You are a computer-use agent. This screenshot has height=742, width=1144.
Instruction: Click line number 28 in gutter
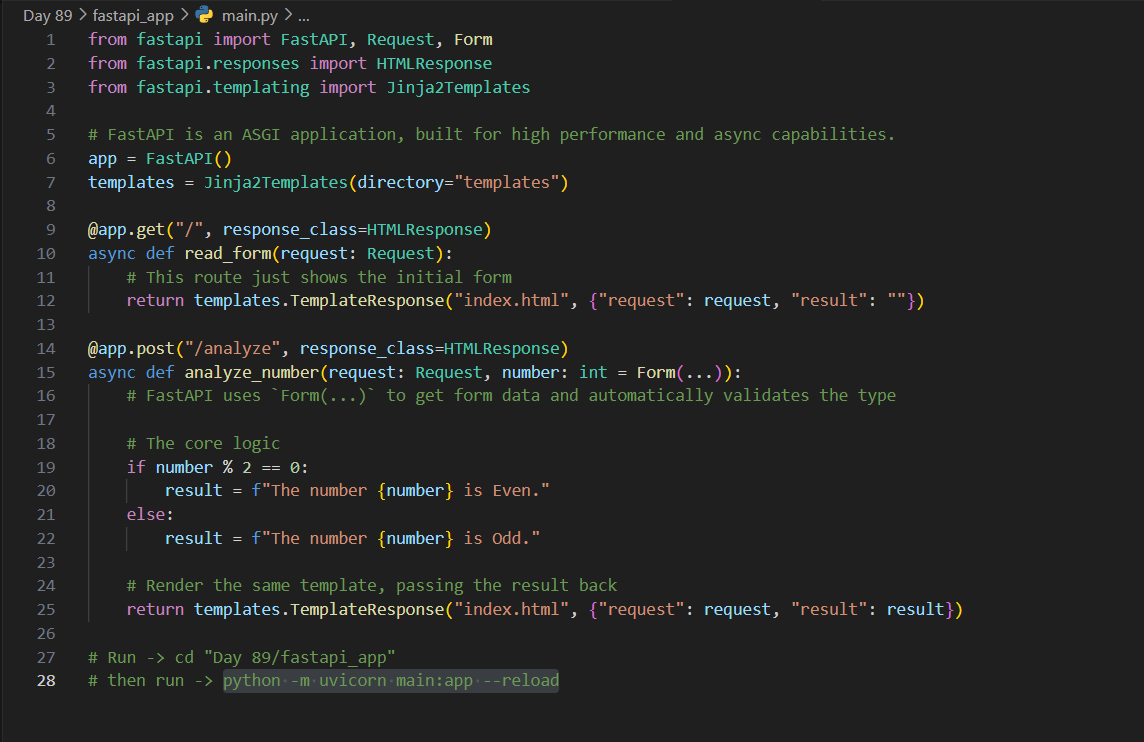pyautogui.click(x=46, y=681)
